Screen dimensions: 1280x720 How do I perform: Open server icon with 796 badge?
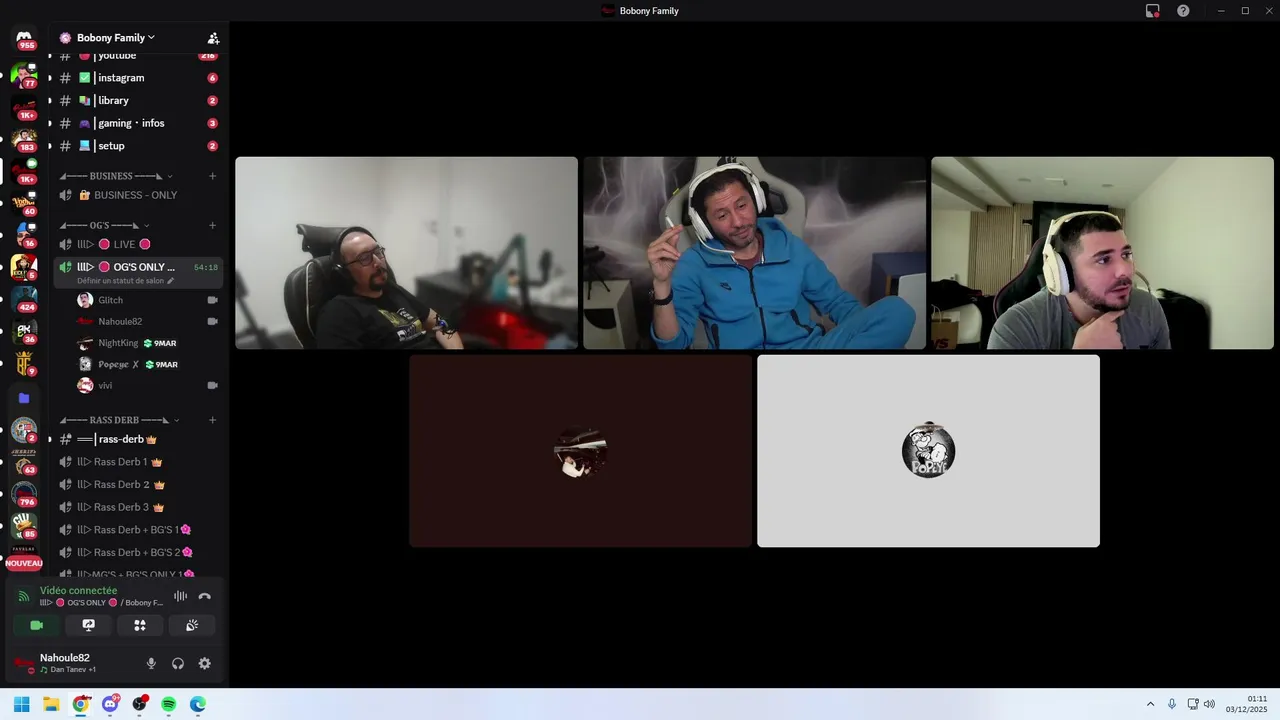point(24,494)
